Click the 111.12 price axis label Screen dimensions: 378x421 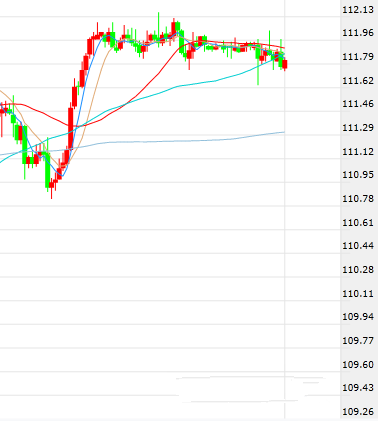[x=358, y=152]
